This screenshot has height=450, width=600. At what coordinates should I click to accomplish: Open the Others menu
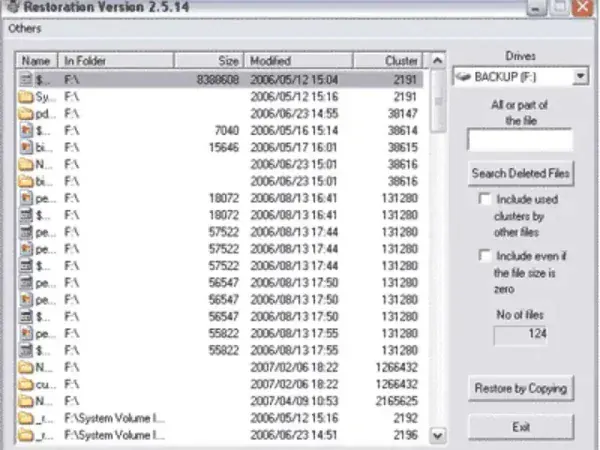pyautogui.click(x=23, y=28)
